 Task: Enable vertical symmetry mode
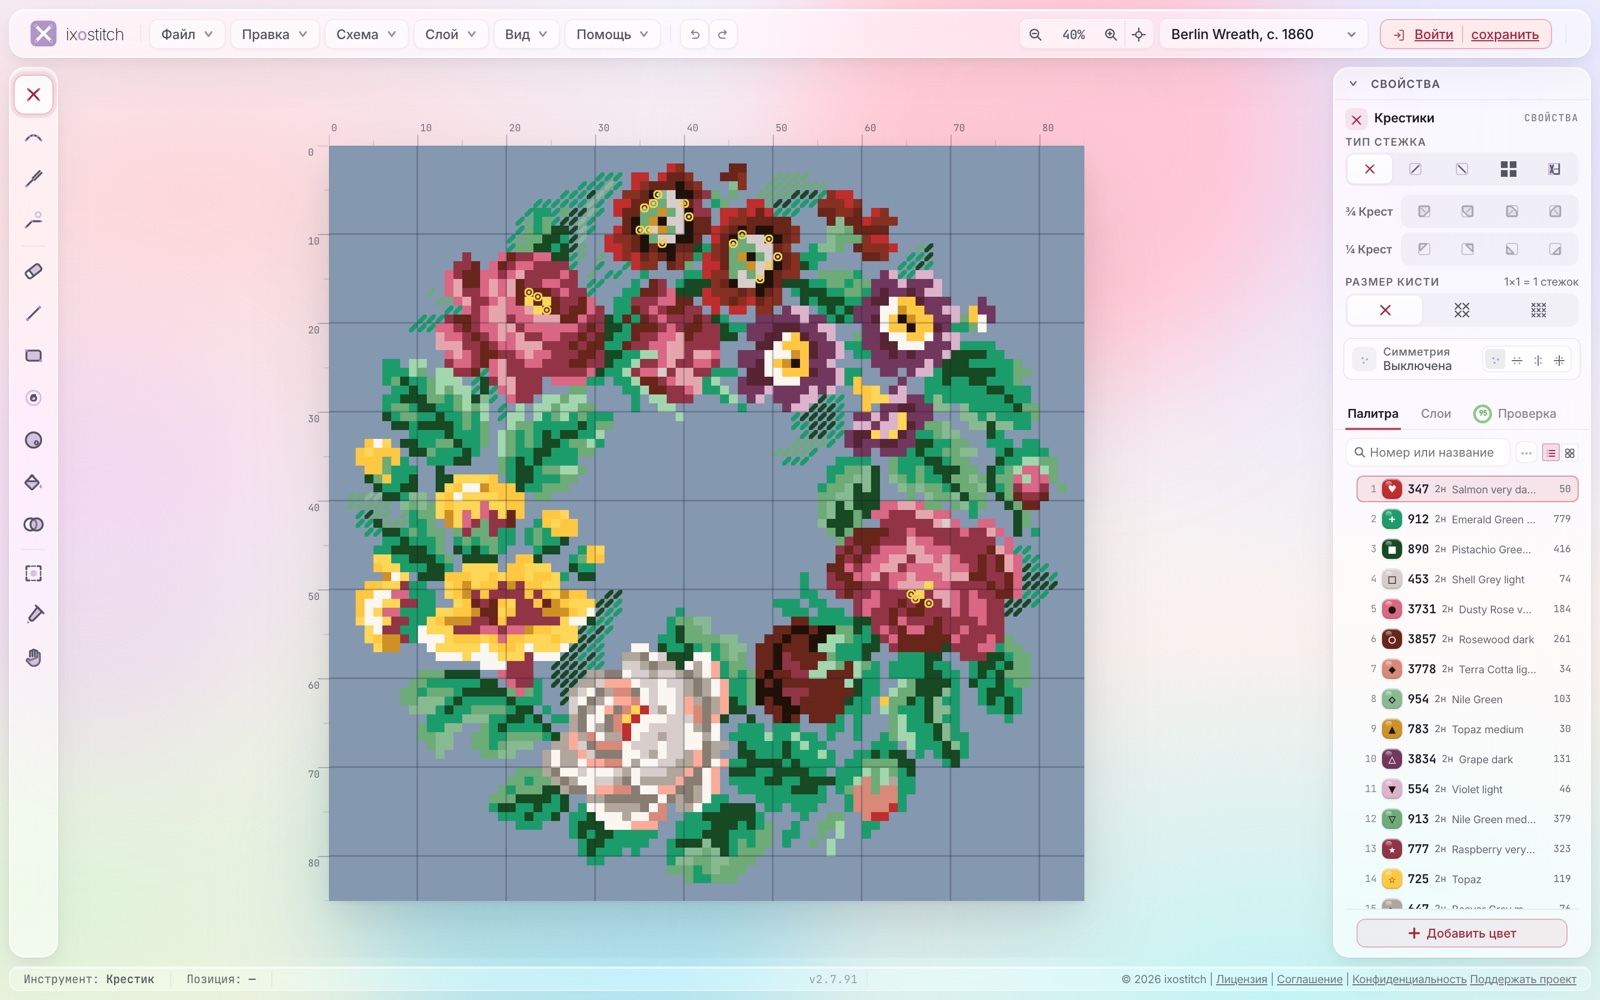click(x=1538, y=360)
